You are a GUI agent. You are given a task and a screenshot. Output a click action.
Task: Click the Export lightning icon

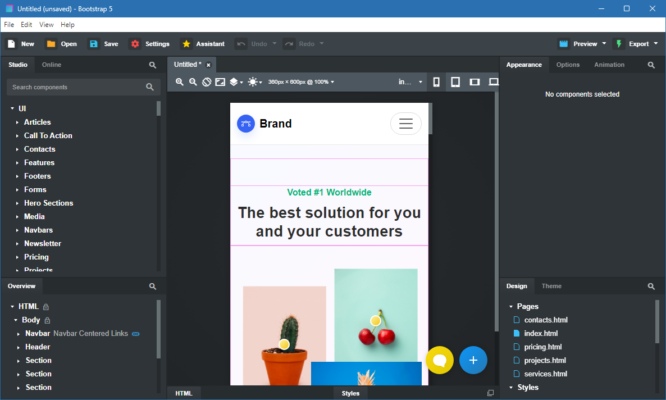(619, 44)
